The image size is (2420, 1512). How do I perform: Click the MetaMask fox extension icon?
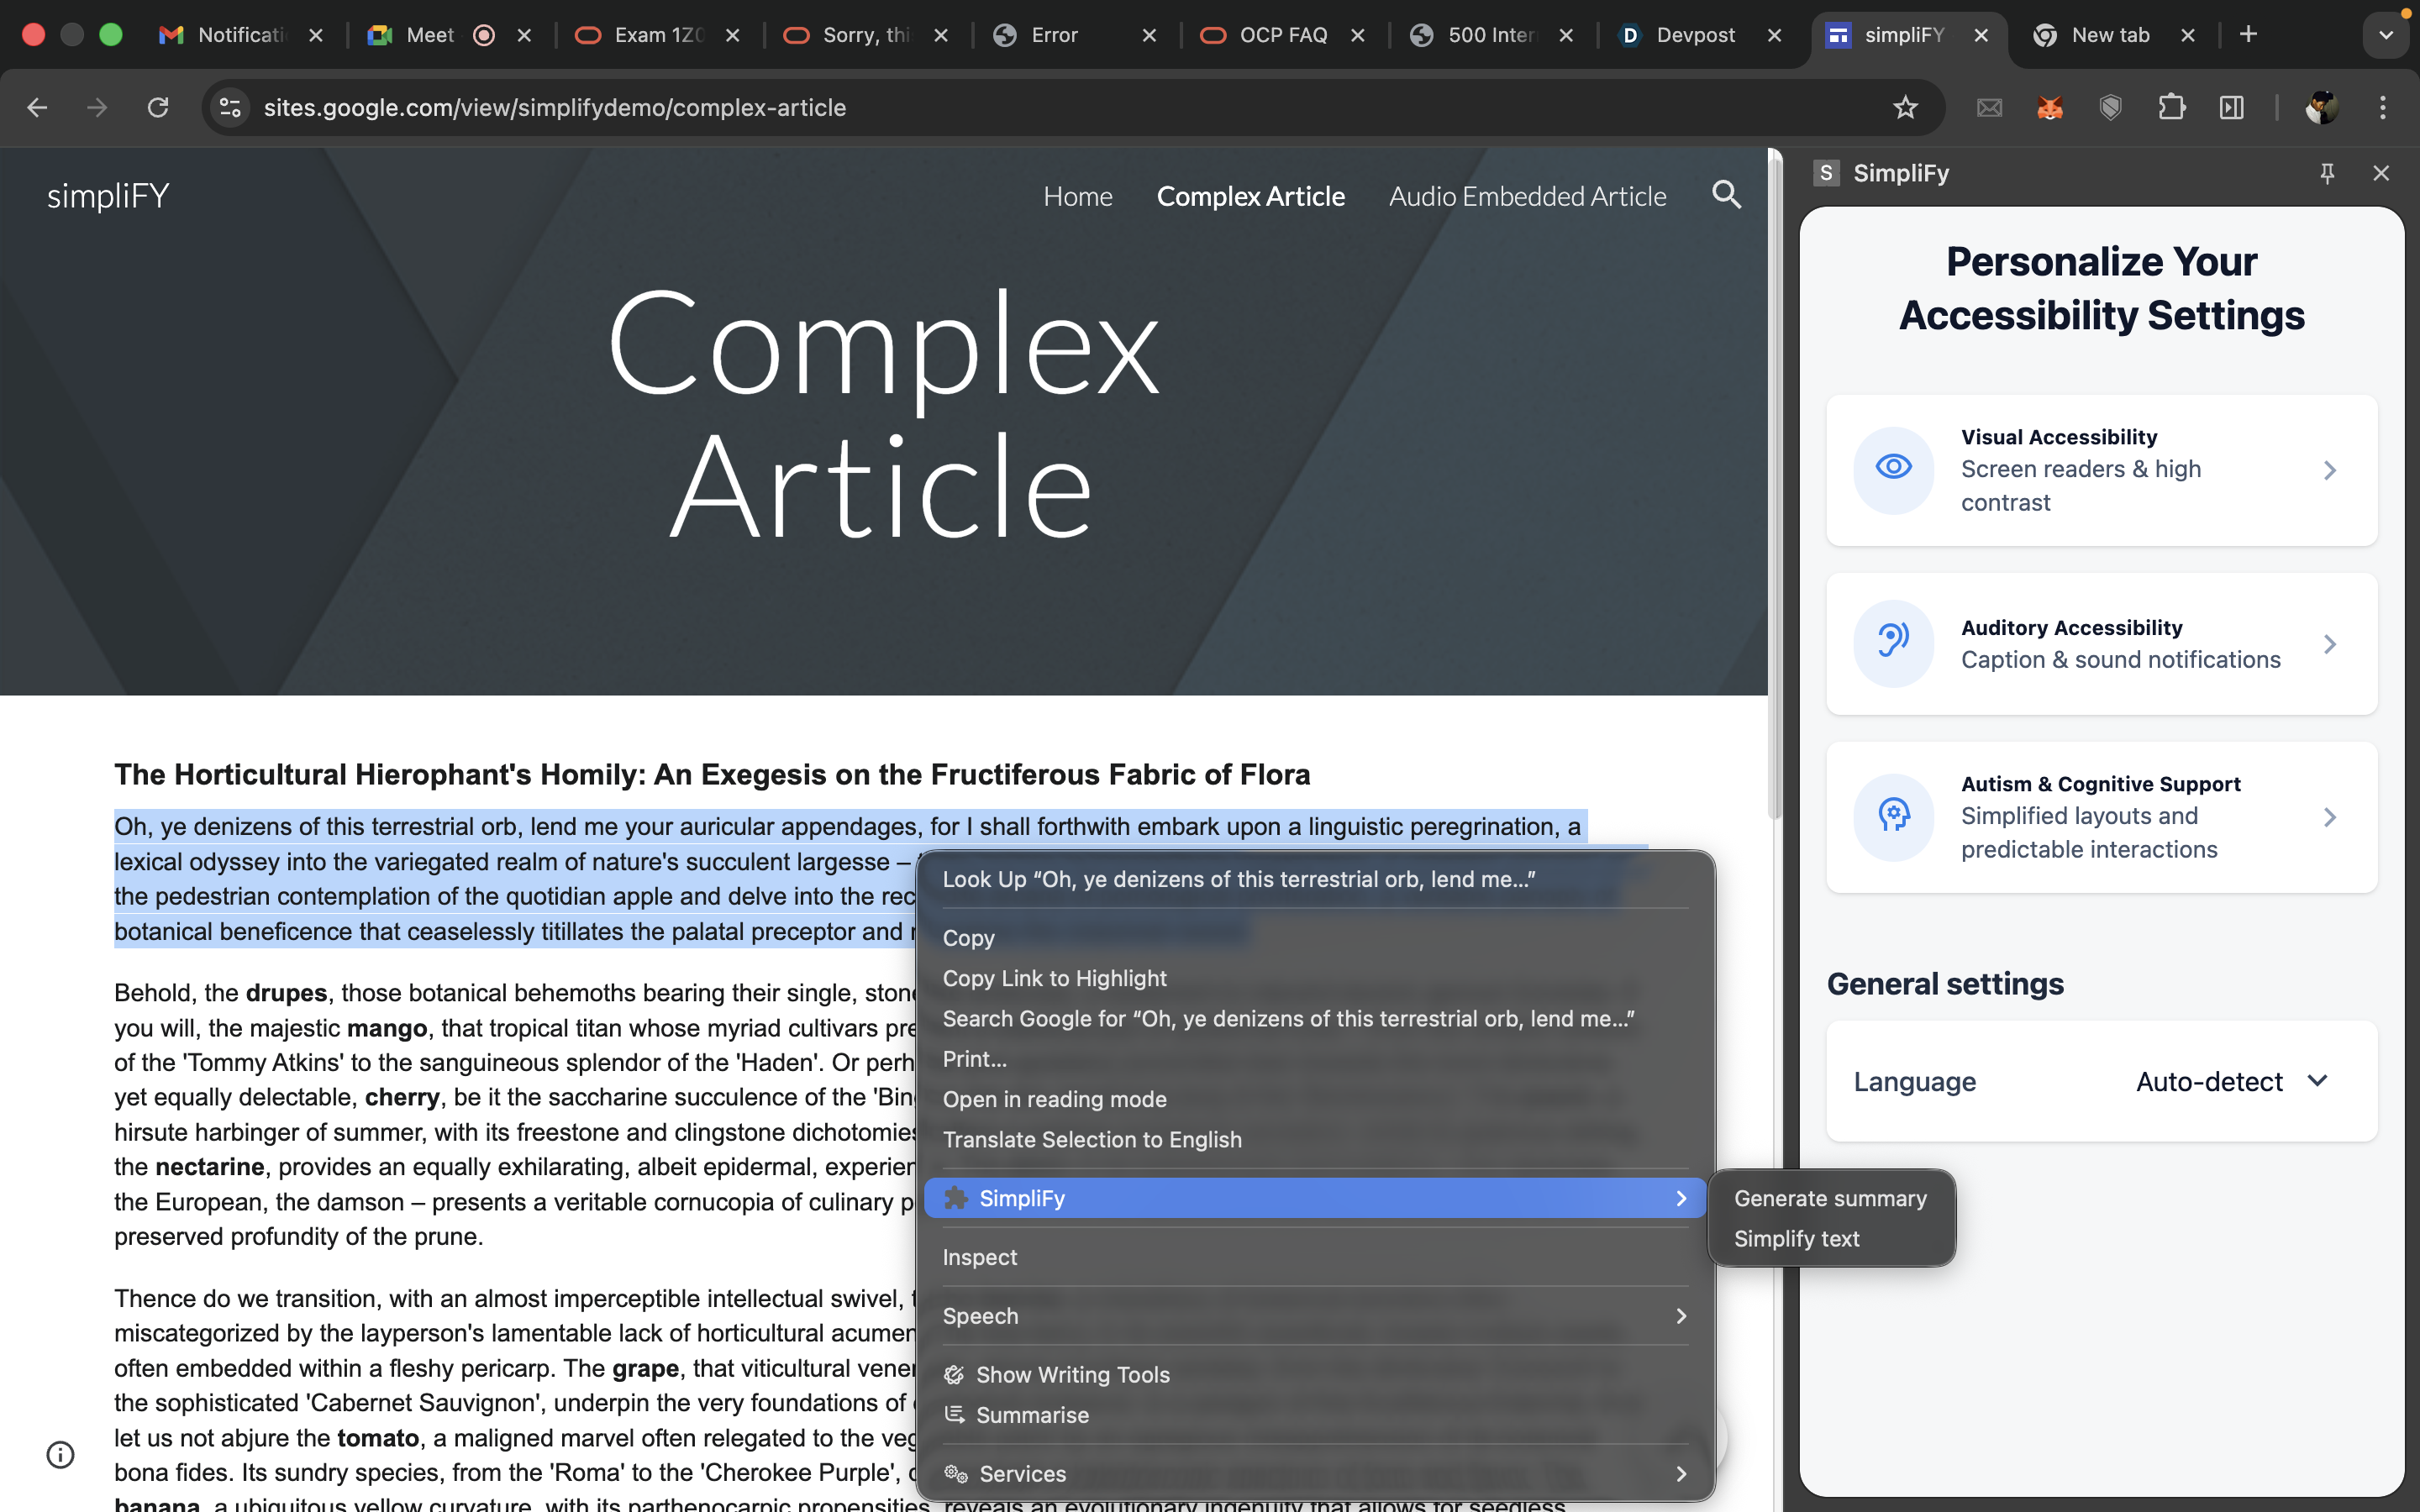point(2050,108)
